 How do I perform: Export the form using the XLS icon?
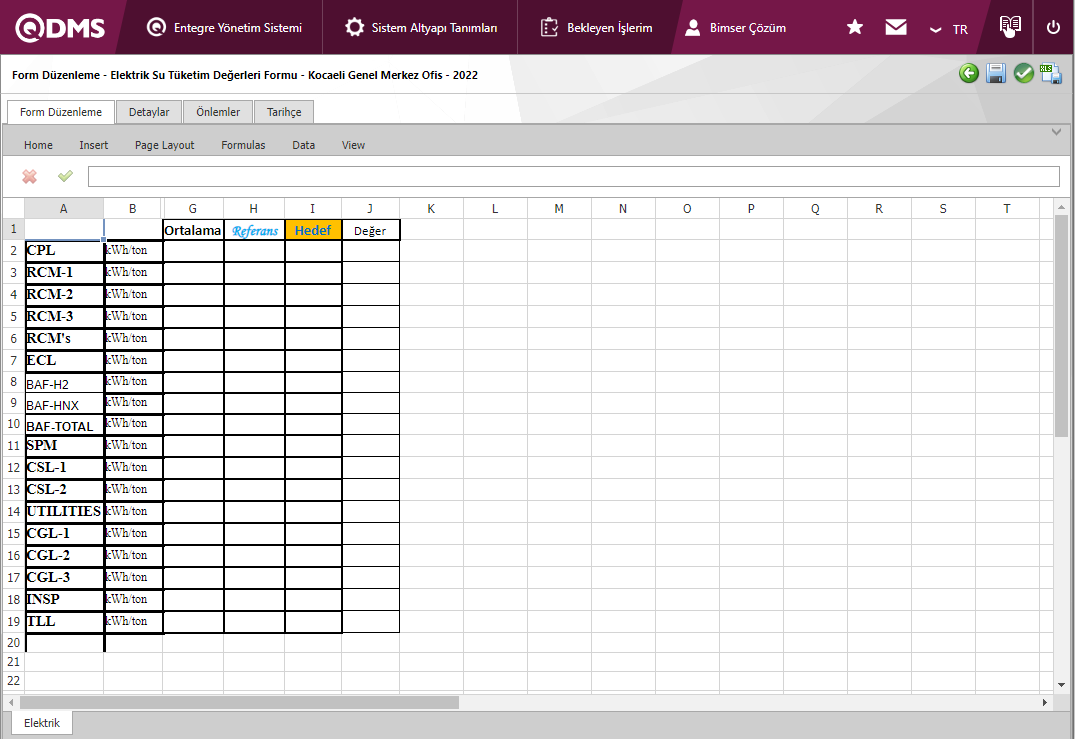(1050, 73)
